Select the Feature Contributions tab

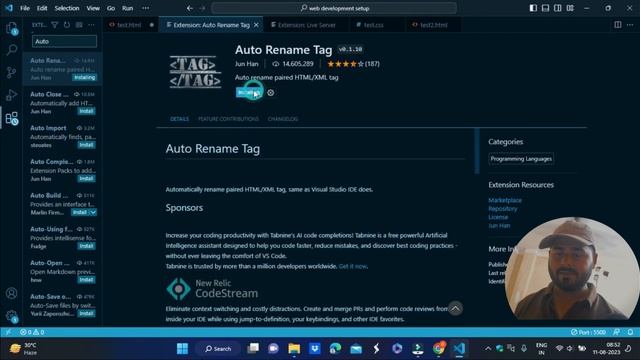point(228,119)
